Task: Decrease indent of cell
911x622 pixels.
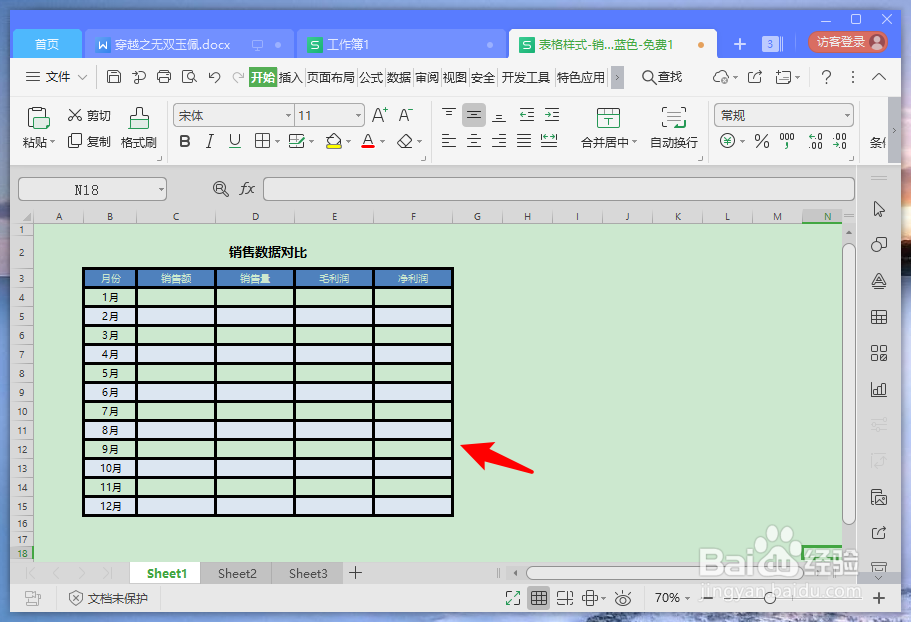Action: click(527, 114)
